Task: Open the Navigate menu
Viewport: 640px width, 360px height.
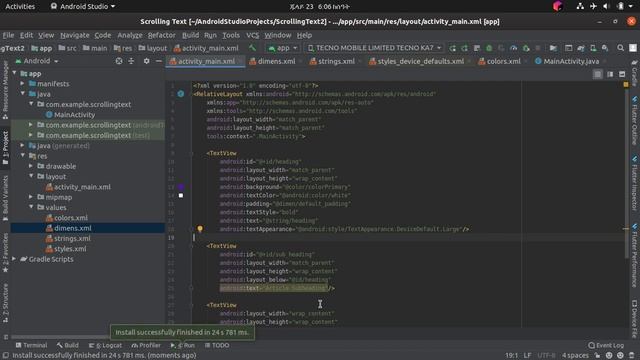Action: pyautogui.click(x=75, y=35)
